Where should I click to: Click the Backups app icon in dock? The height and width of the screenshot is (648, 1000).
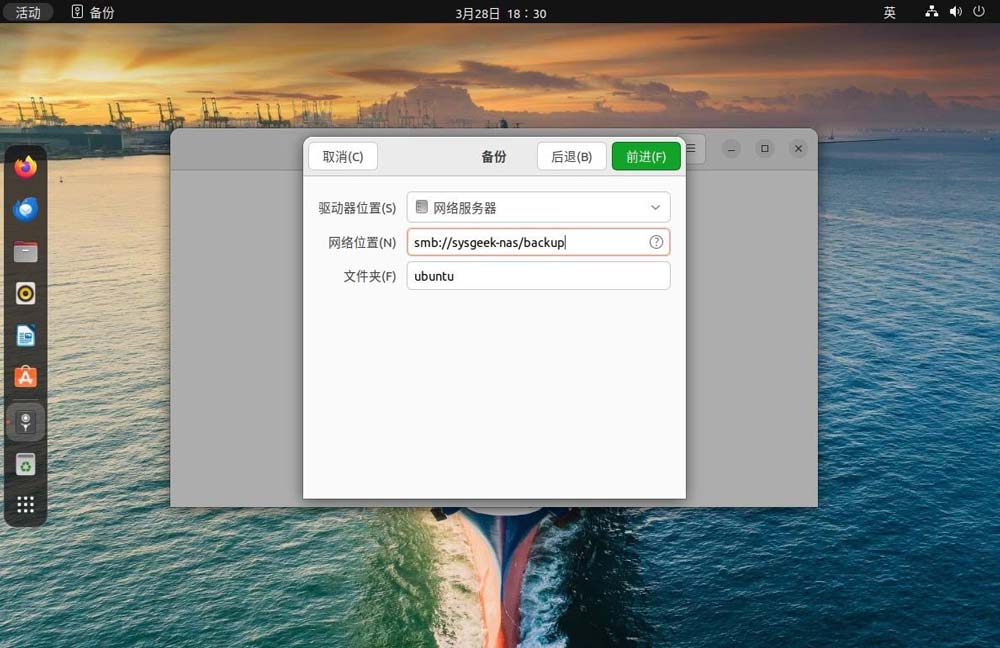[x=26, y=421]
